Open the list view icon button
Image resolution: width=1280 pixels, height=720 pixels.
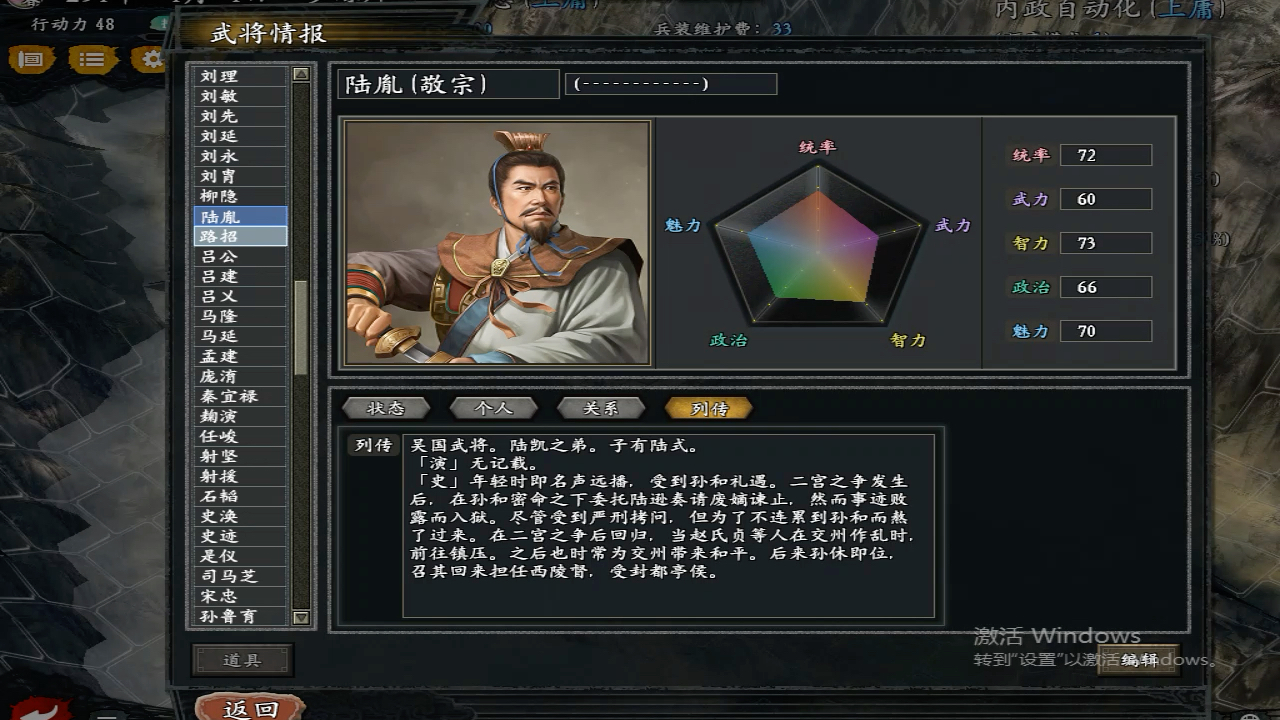(92, 60)
